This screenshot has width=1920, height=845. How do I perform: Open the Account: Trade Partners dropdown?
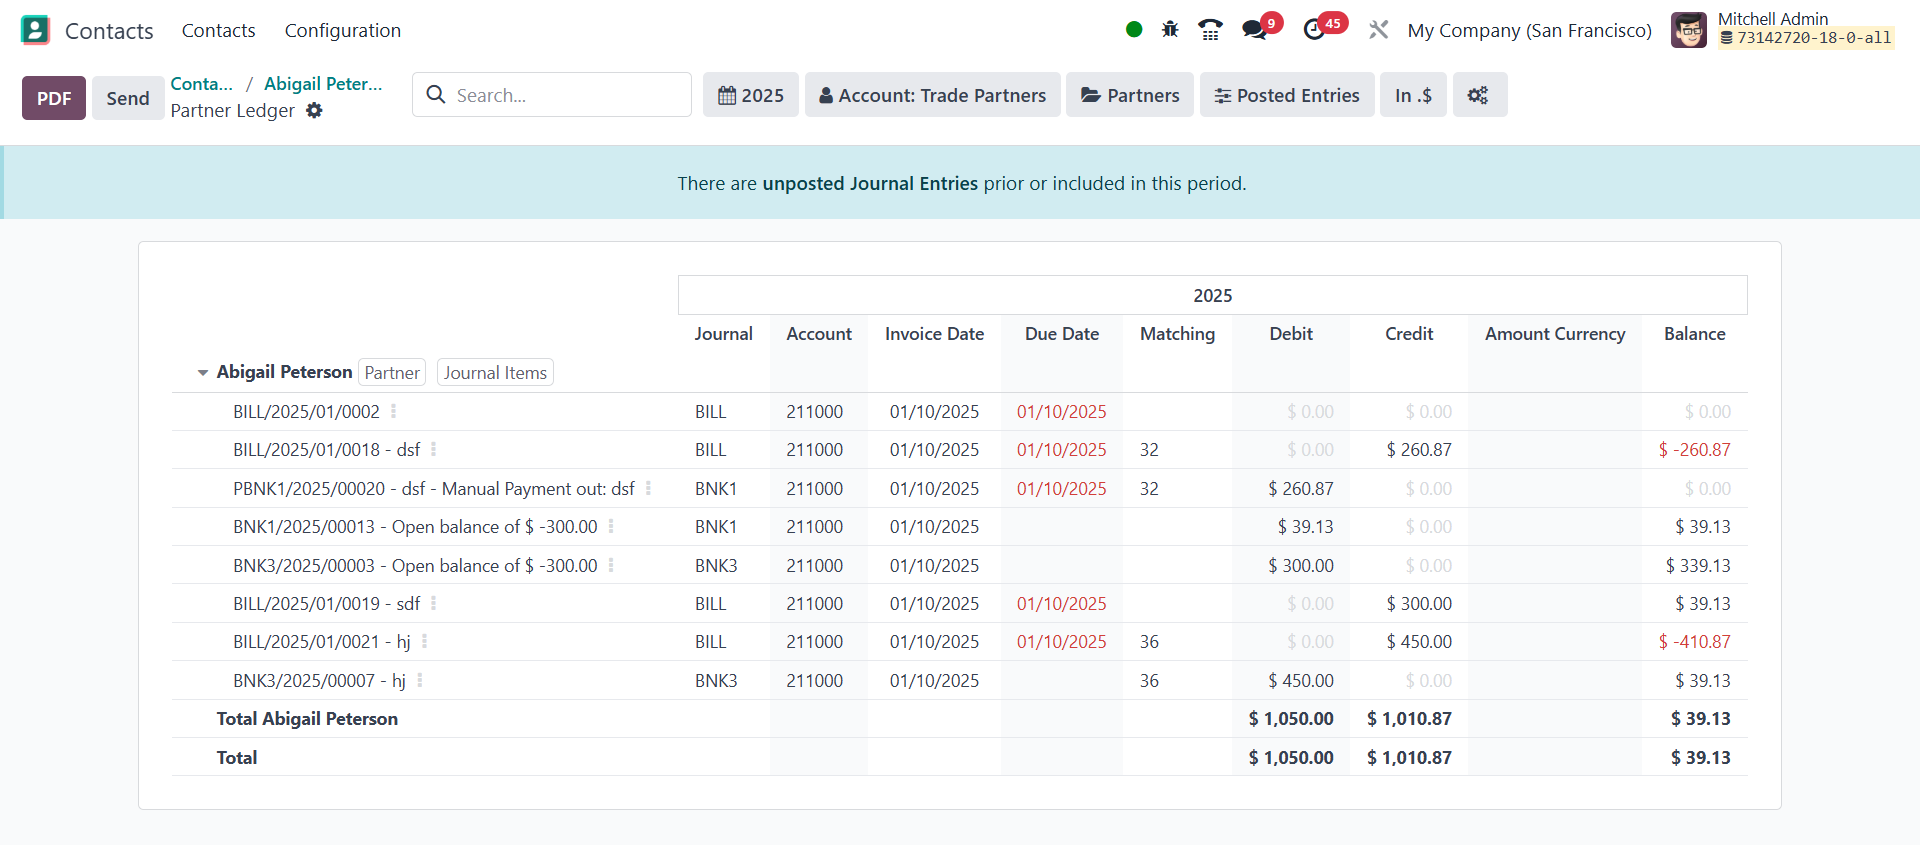(932, 95)
